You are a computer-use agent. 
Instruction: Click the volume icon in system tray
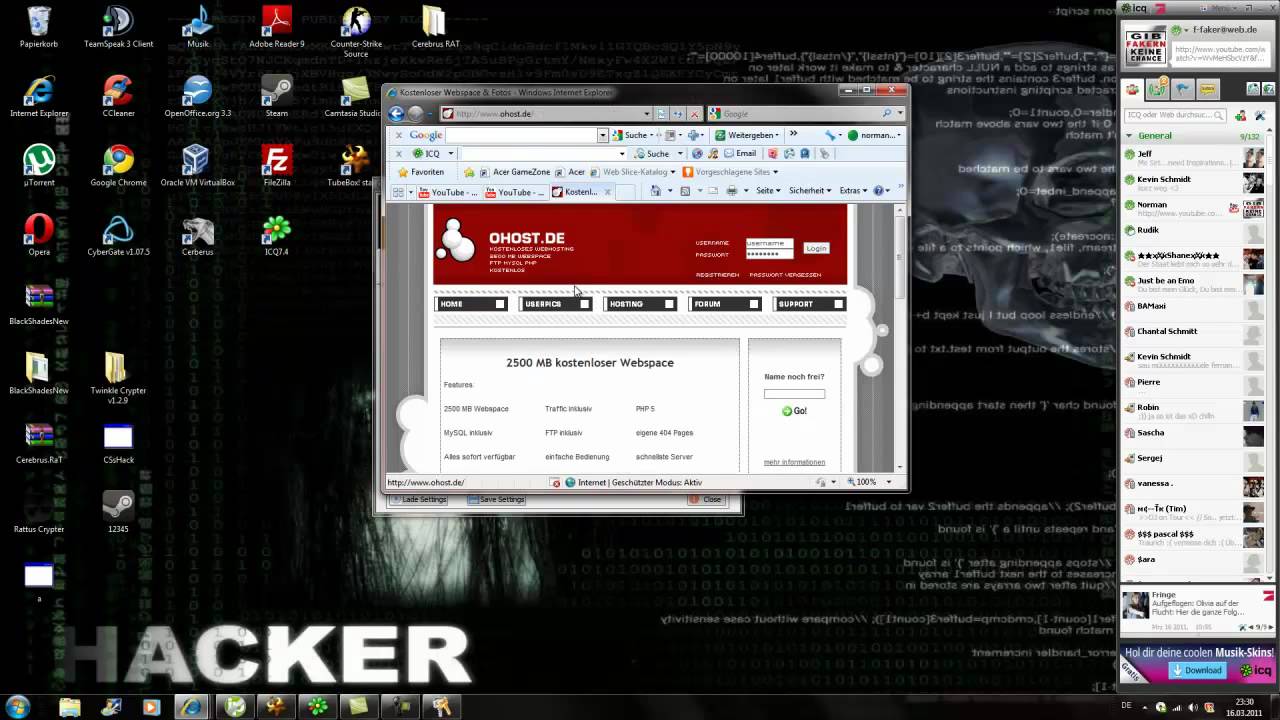pos(1195,707)
